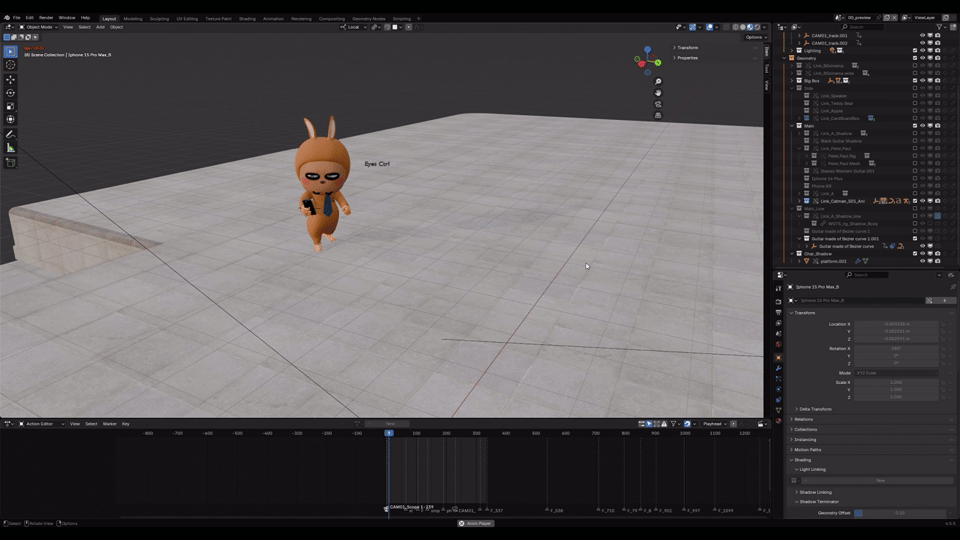Switch to the Geometry Nodes workspace tab
This screenshot has width=960, height=540.
(369, 18)
